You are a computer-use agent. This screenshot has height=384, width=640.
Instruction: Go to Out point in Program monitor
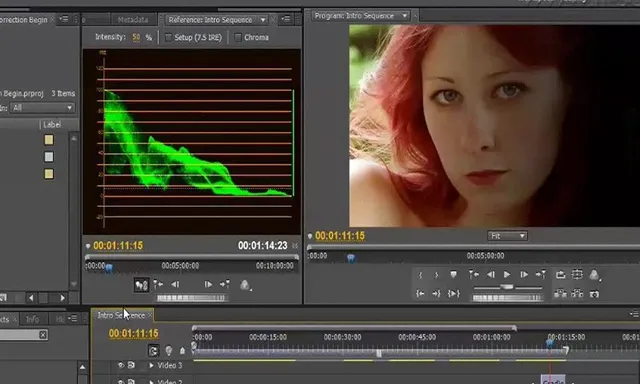540,275
